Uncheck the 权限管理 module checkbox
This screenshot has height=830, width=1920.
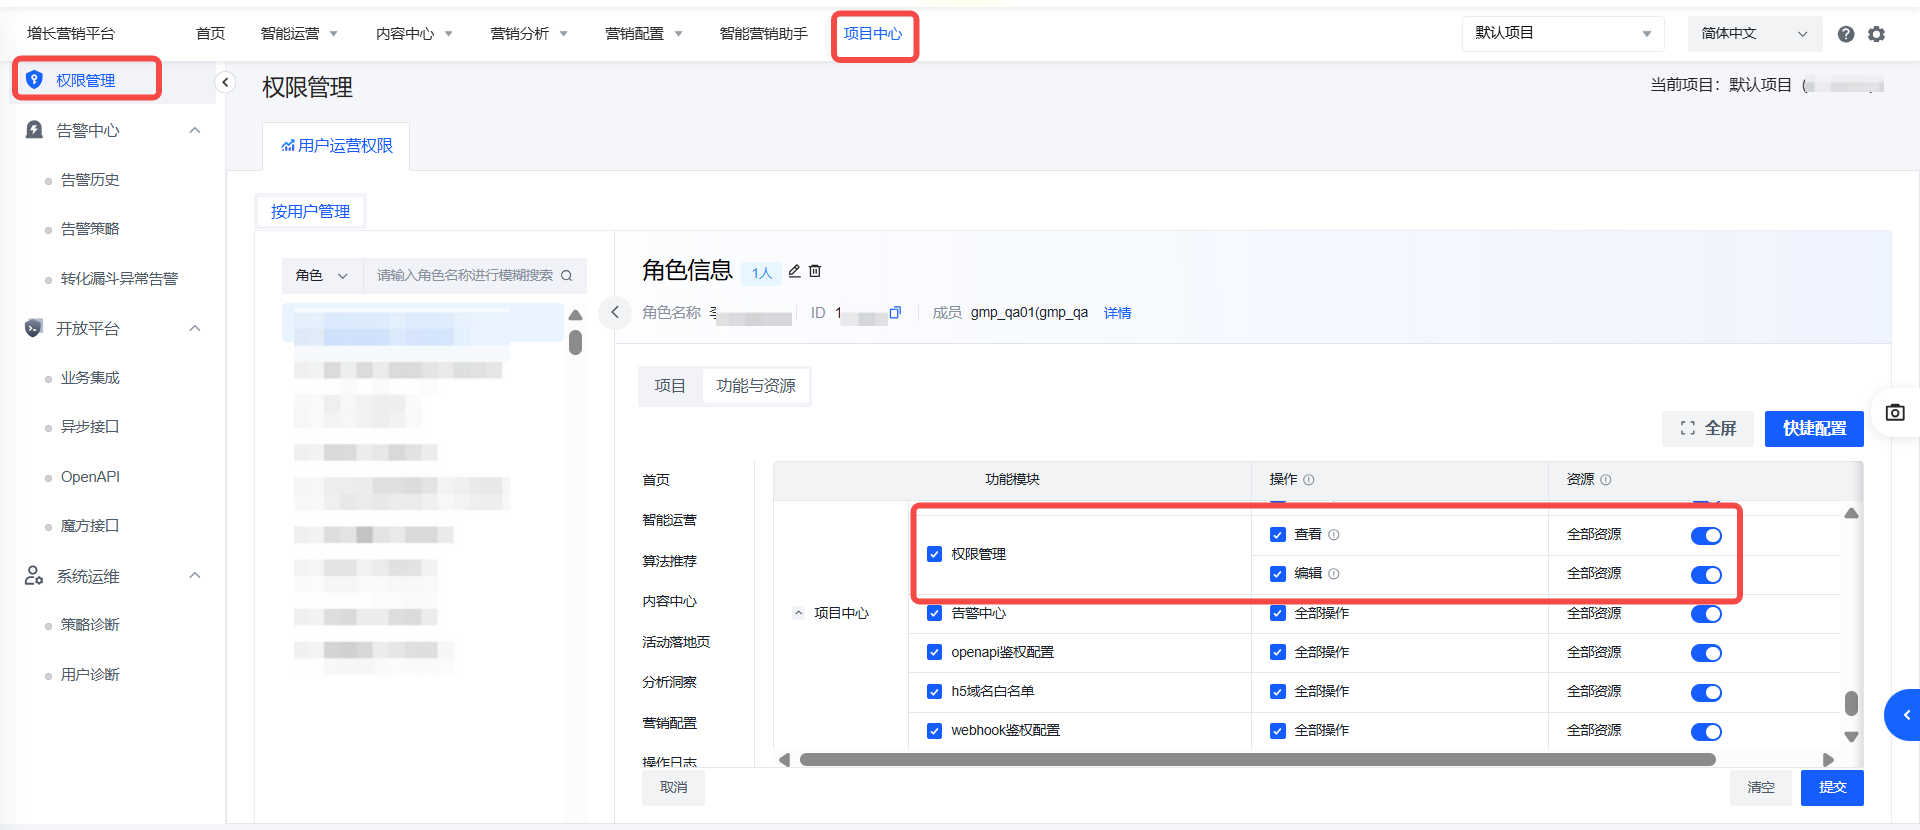coord(934,554)
